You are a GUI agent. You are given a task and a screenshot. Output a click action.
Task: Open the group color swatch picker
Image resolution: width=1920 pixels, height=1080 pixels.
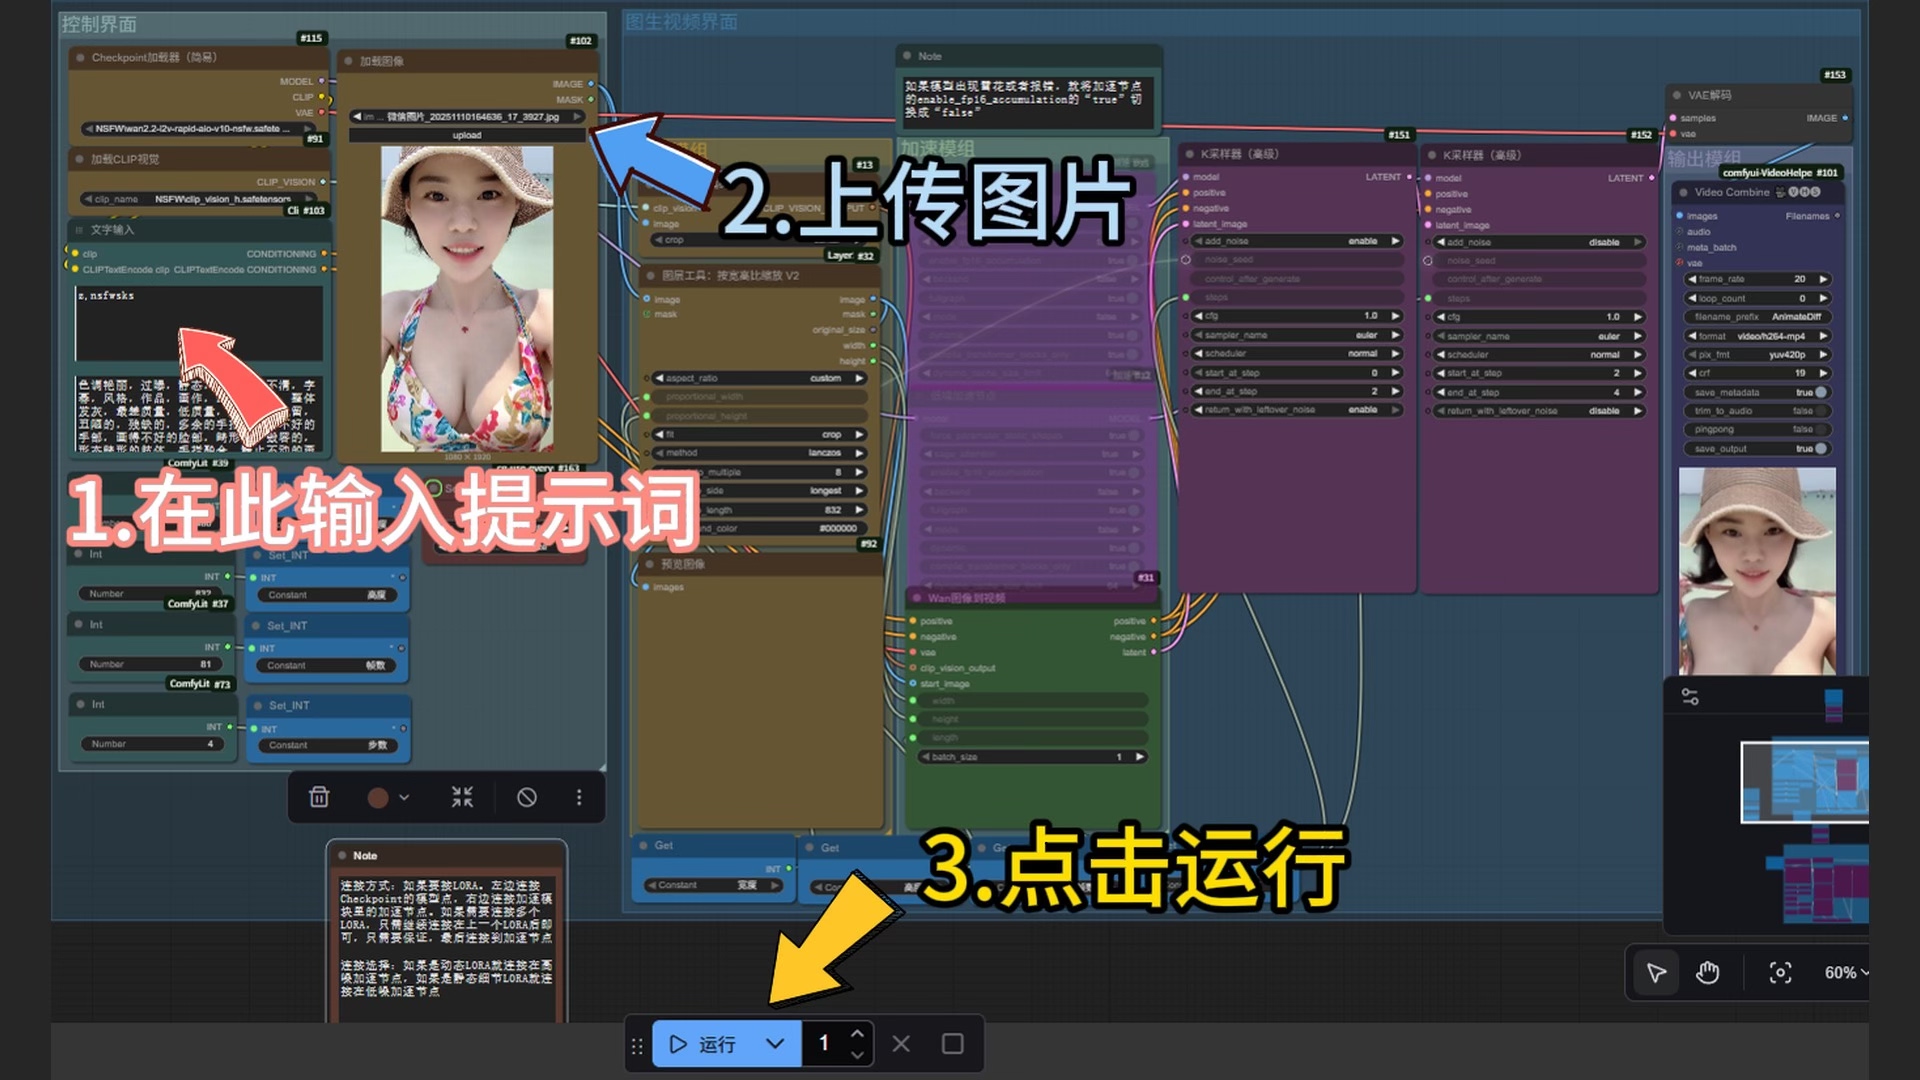(x=379, y=797)
